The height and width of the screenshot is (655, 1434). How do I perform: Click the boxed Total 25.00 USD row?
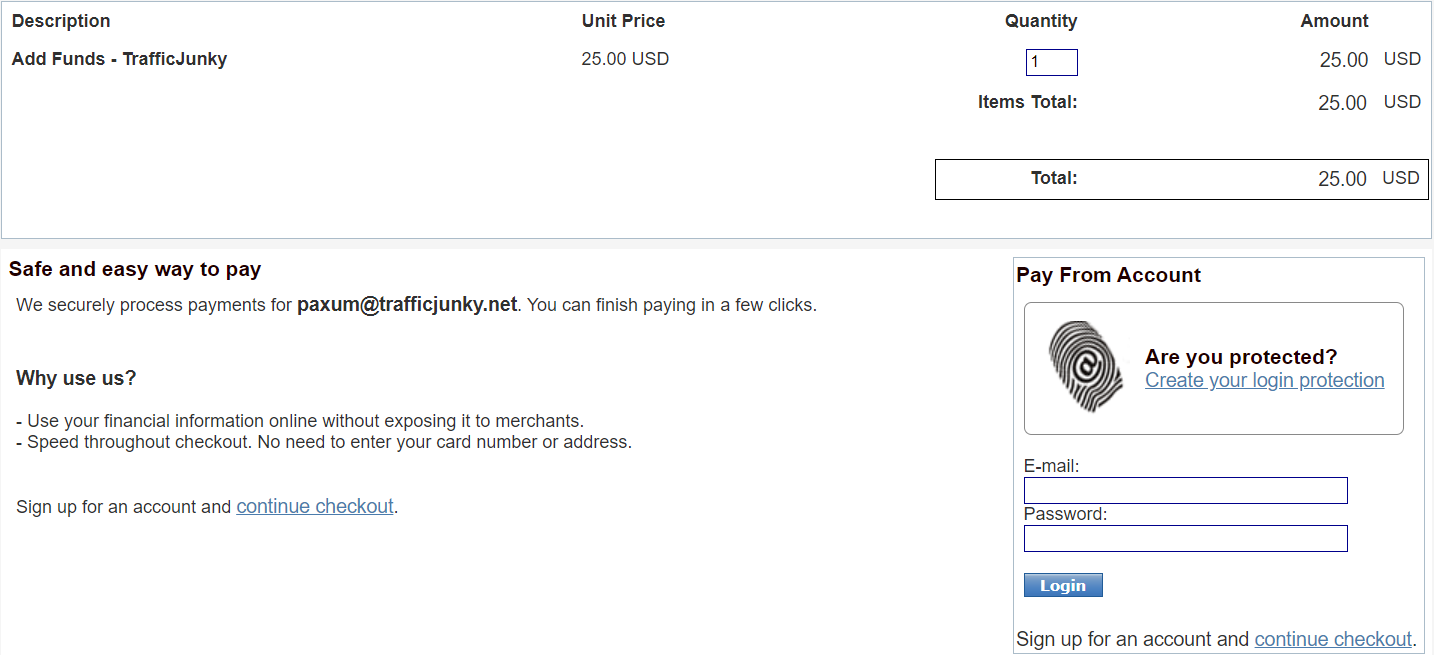click(1182, 179)
